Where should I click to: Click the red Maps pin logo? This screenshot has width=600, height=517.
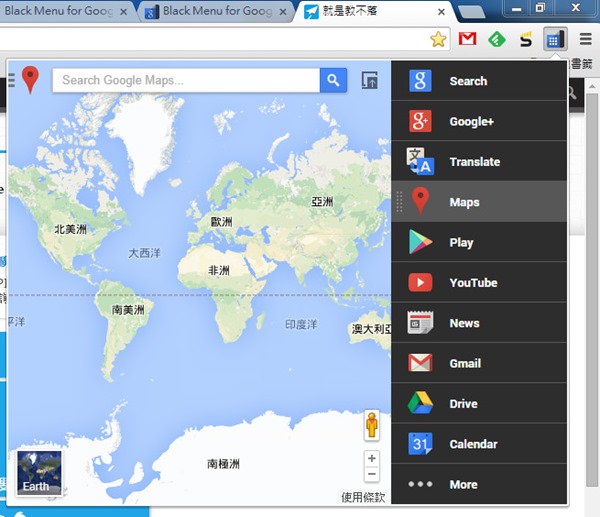(x=30, y=80)
